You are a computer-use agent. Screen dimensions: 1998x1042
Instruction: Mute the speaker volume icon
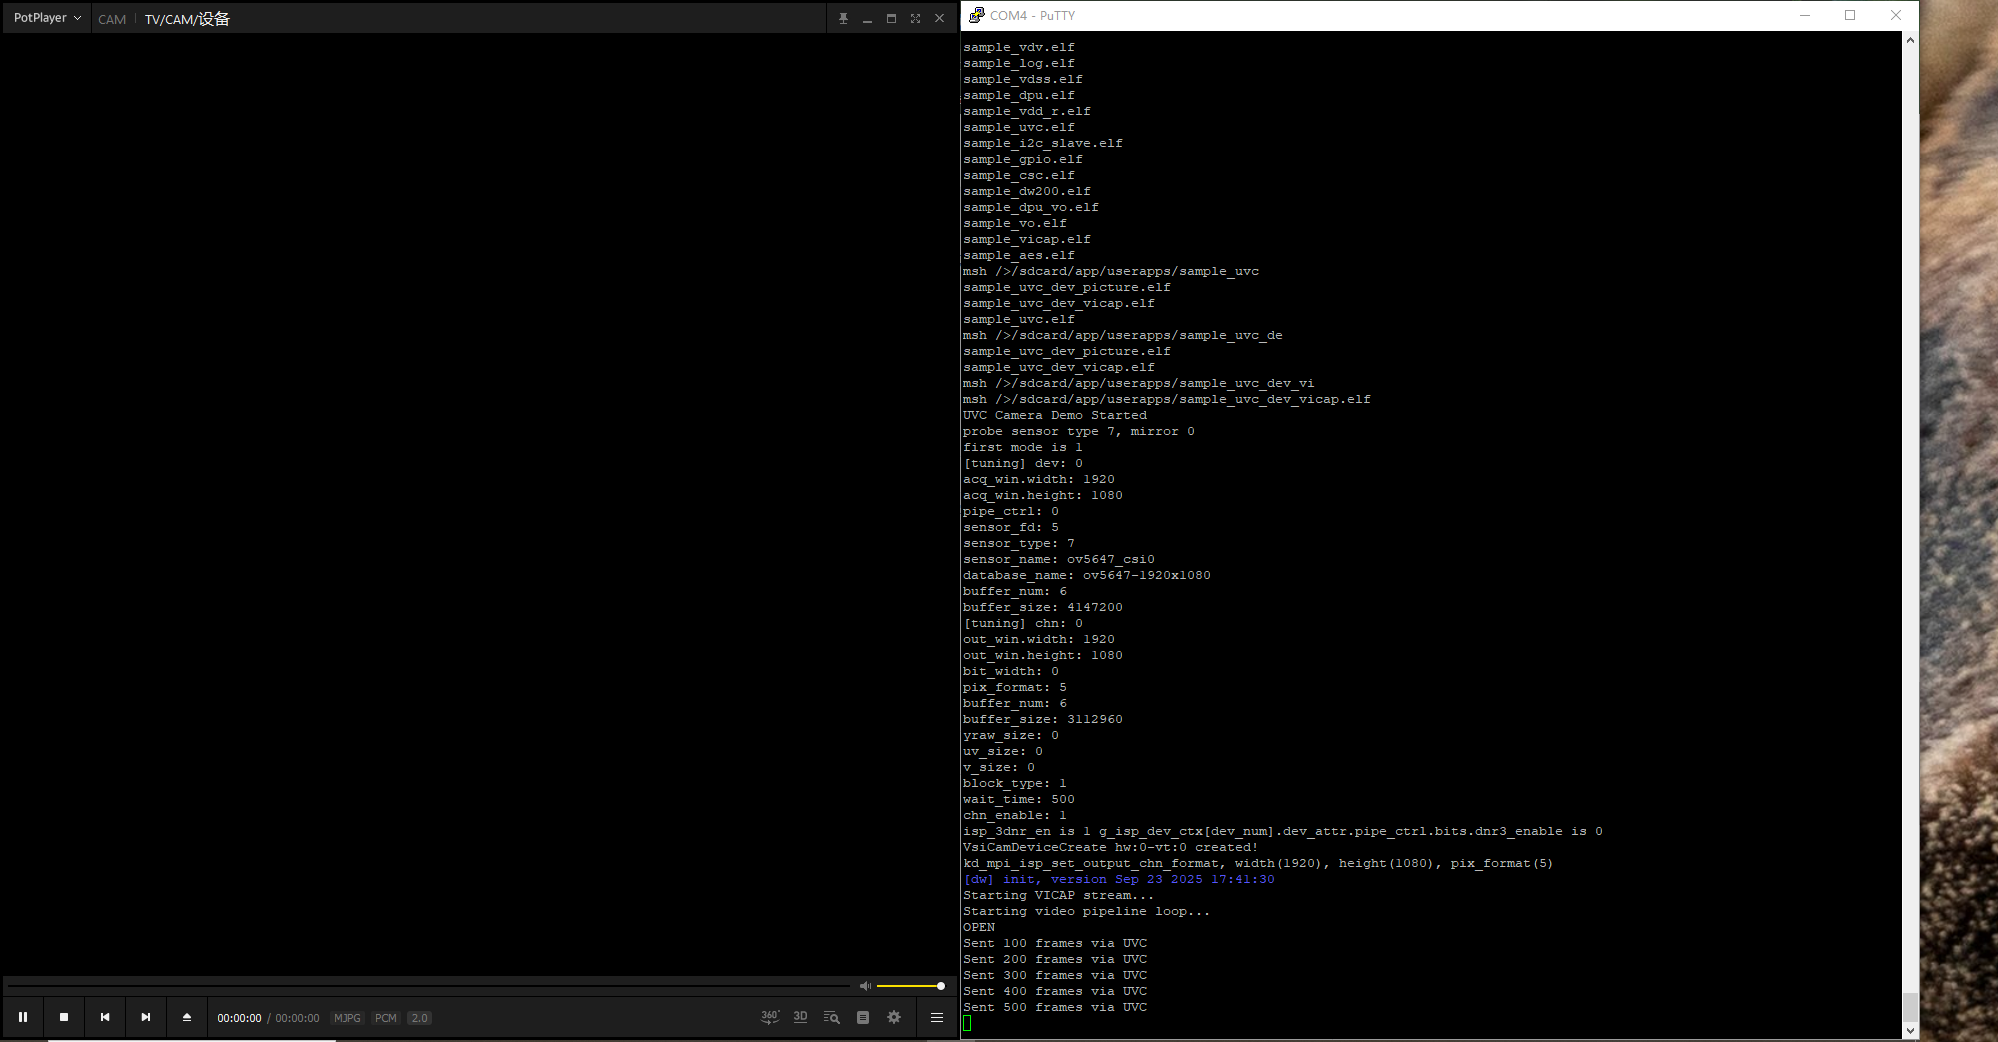865,986
